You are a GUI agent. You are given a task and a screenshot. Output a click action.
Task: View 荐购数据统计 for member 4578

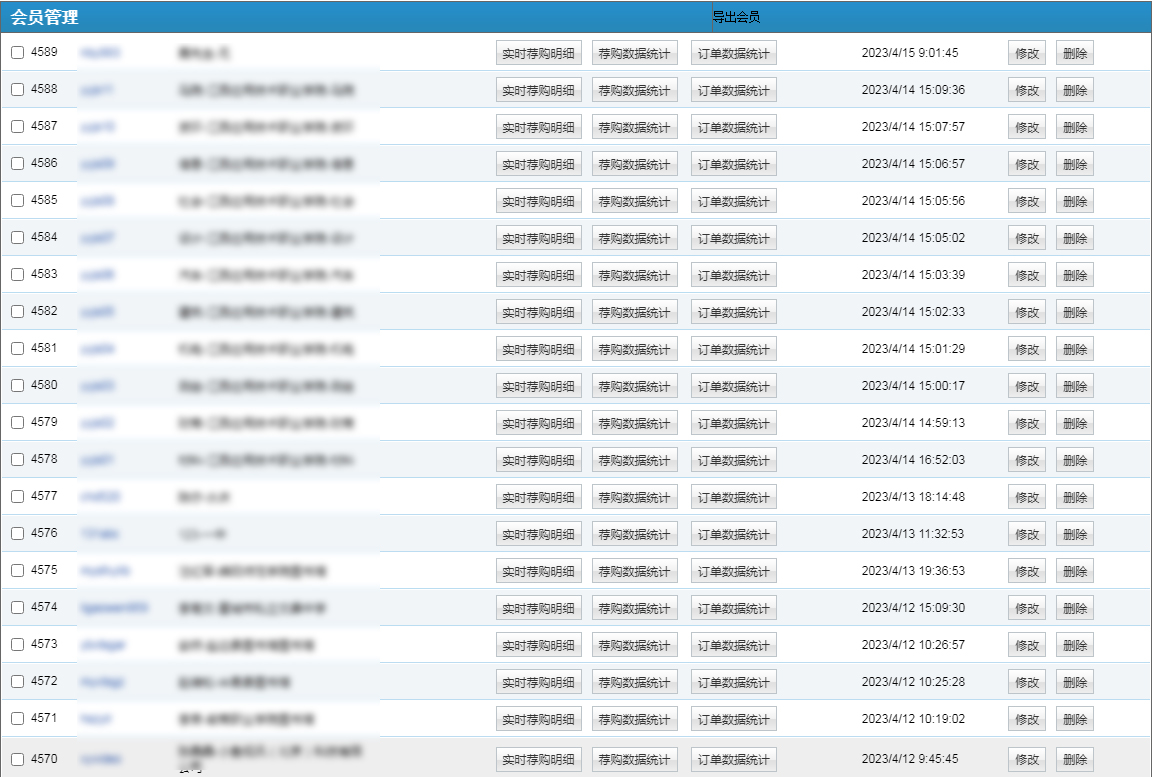click(634, 461)
